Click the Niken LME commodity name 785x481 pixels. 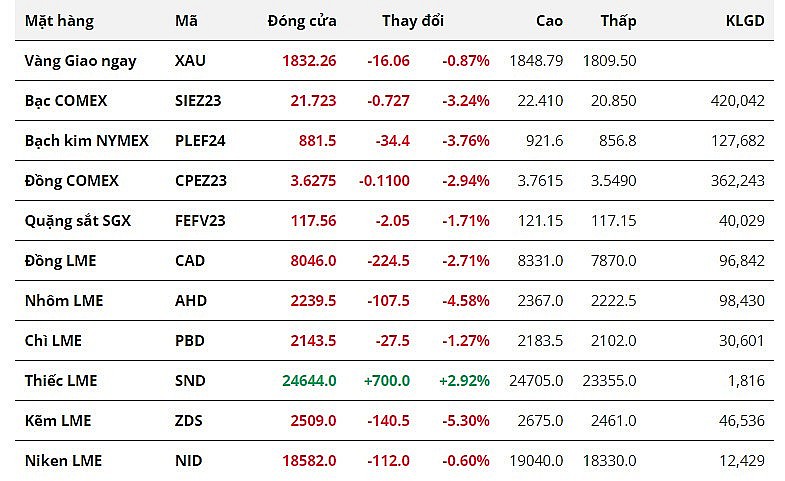click(x=63, y=460)
